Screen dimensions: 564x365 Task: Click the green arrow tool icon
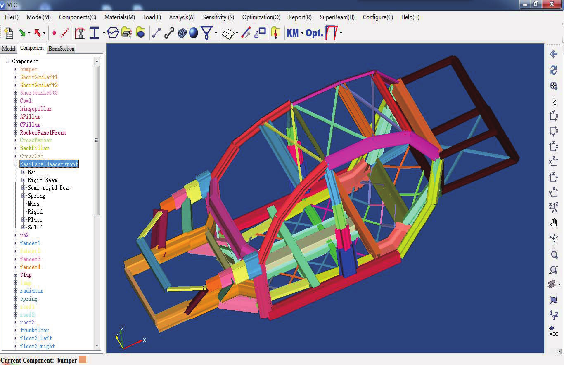(x=22, y=33)
